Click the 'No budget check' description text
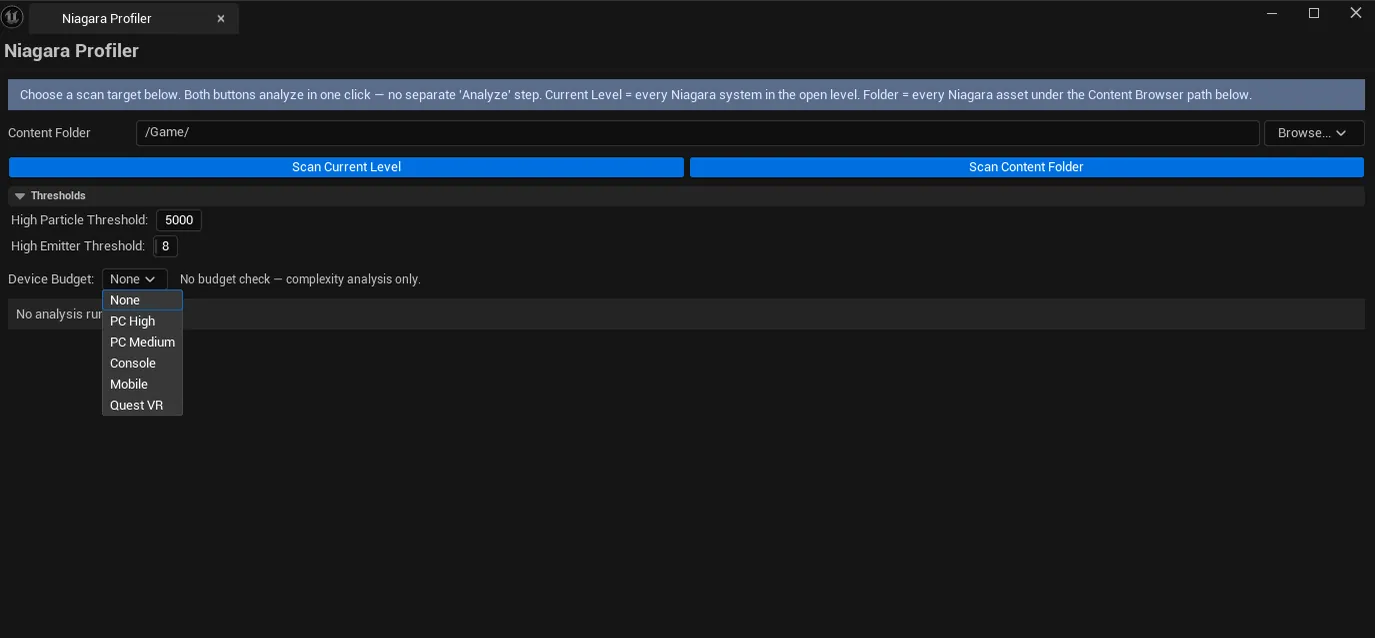1375x638 pixels. pos(300,279)
